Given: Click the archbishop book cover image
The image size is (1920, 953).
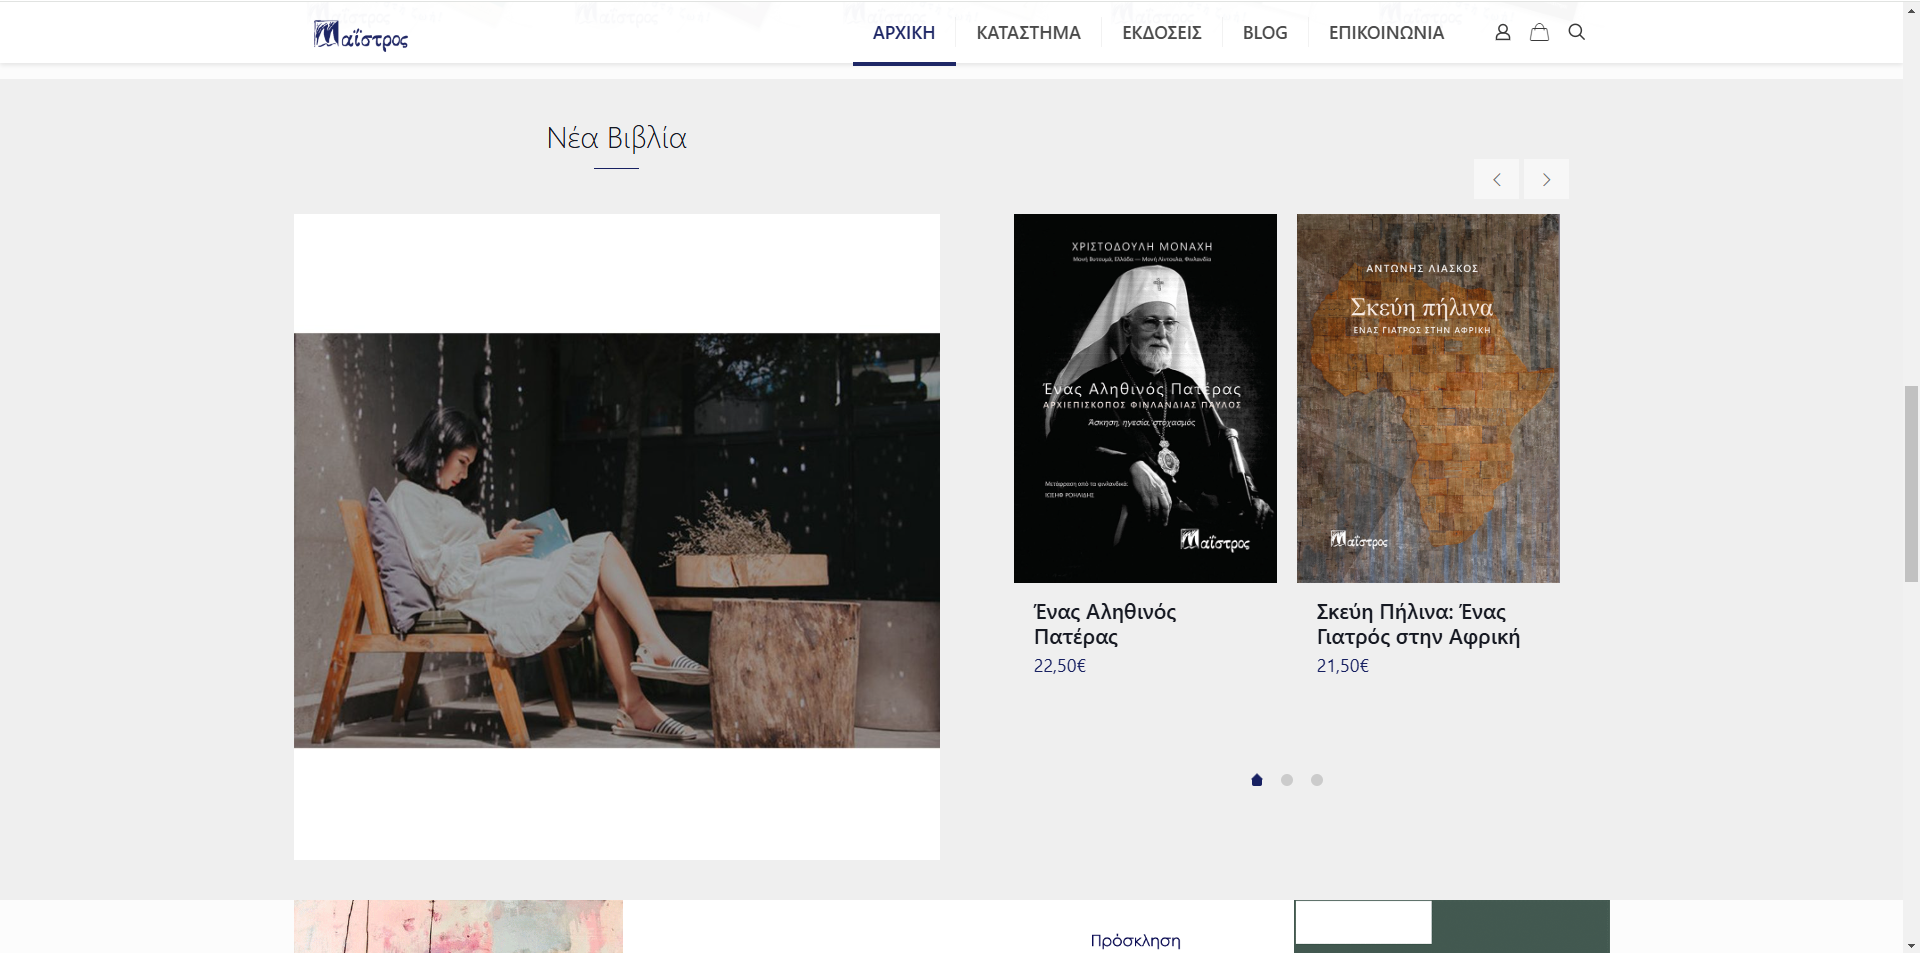Looking at the screenshot, I should click(1145, 398).
